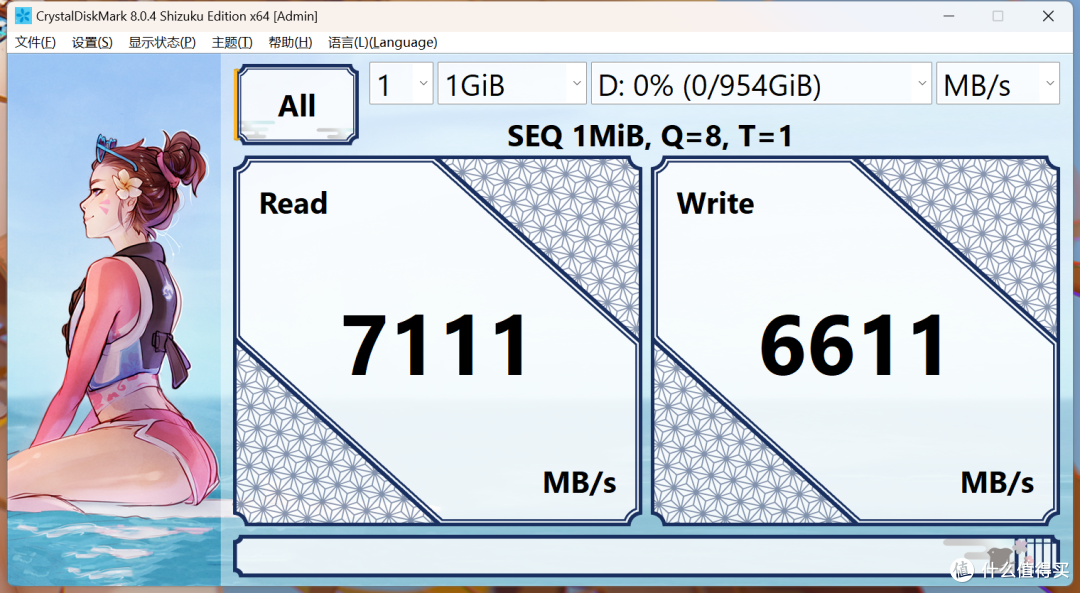Click the Write result value 6611
1080x593 pixels.
pyautogui.click(x=853, y=344)
